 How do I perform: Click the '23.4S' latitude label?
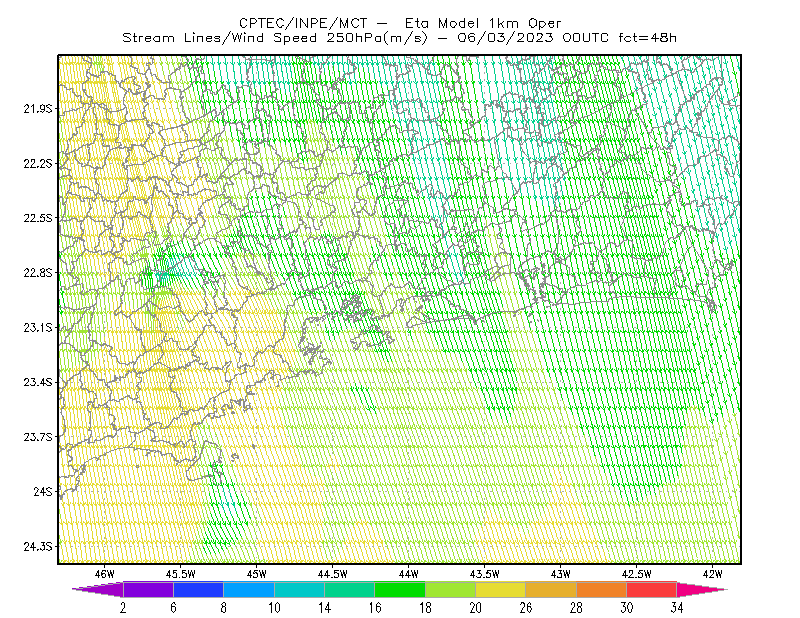pyautogui.click(x=38, y=382)
